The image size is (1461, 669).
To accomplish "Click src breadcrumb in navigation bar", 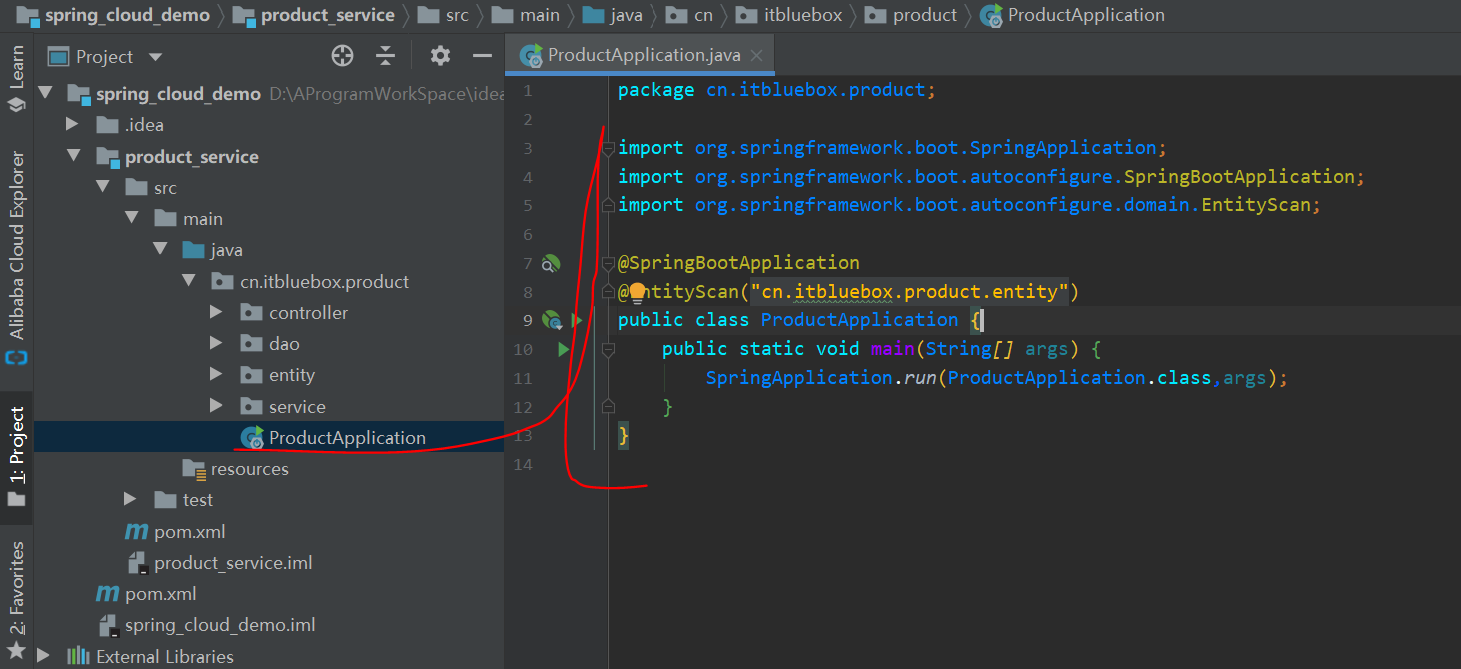I will pyautogui.click(x=457, y=15).
